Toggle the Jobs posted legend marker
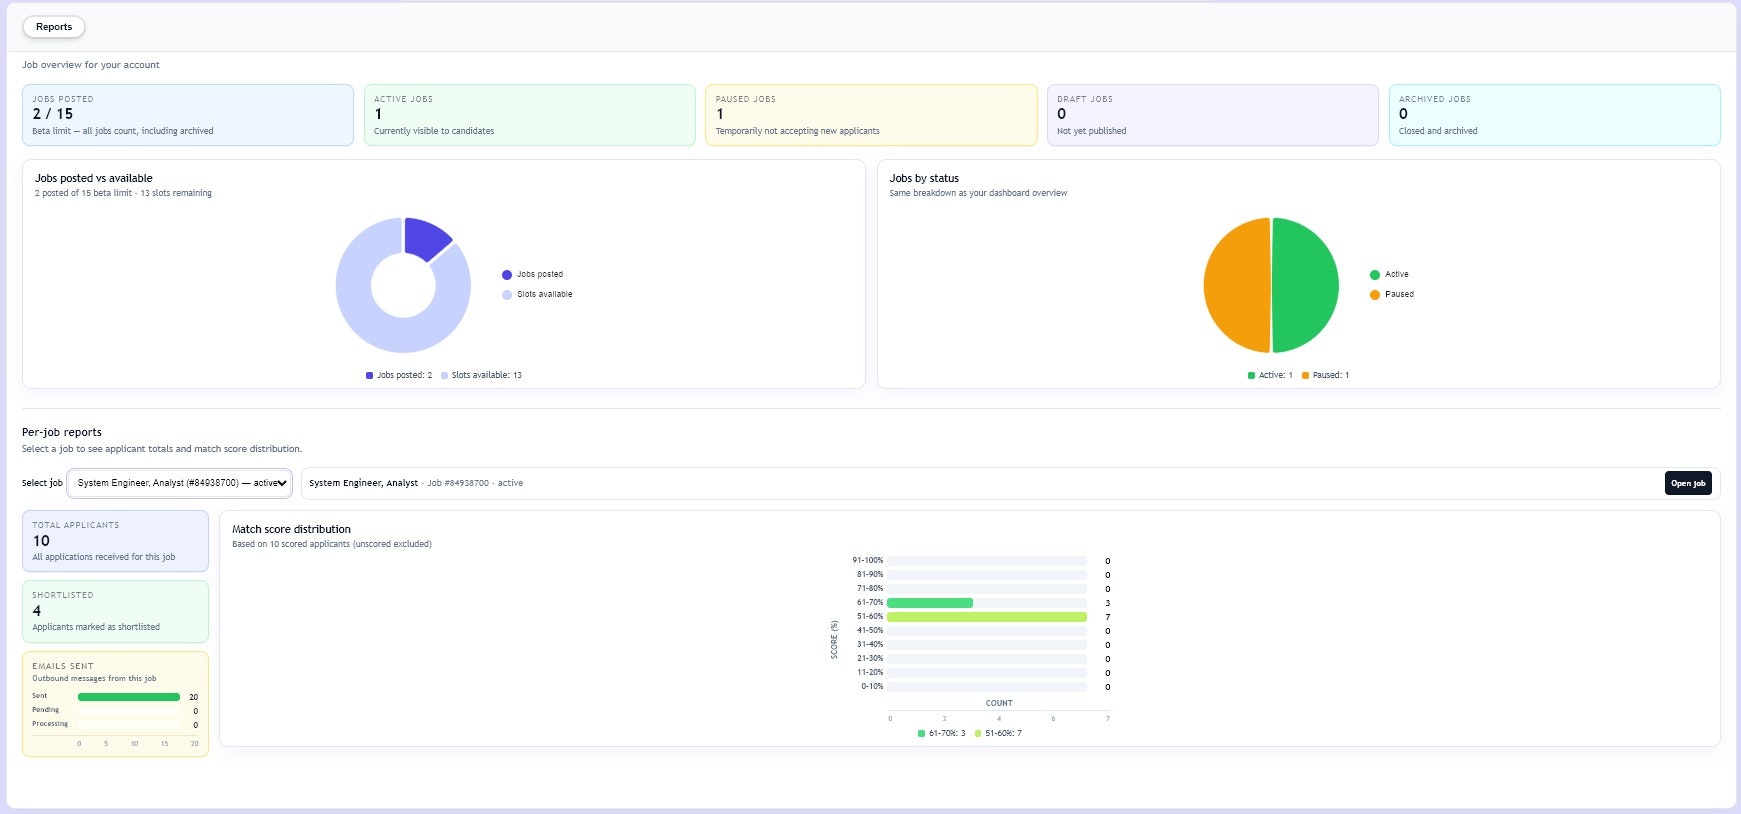 click(507, 275)
